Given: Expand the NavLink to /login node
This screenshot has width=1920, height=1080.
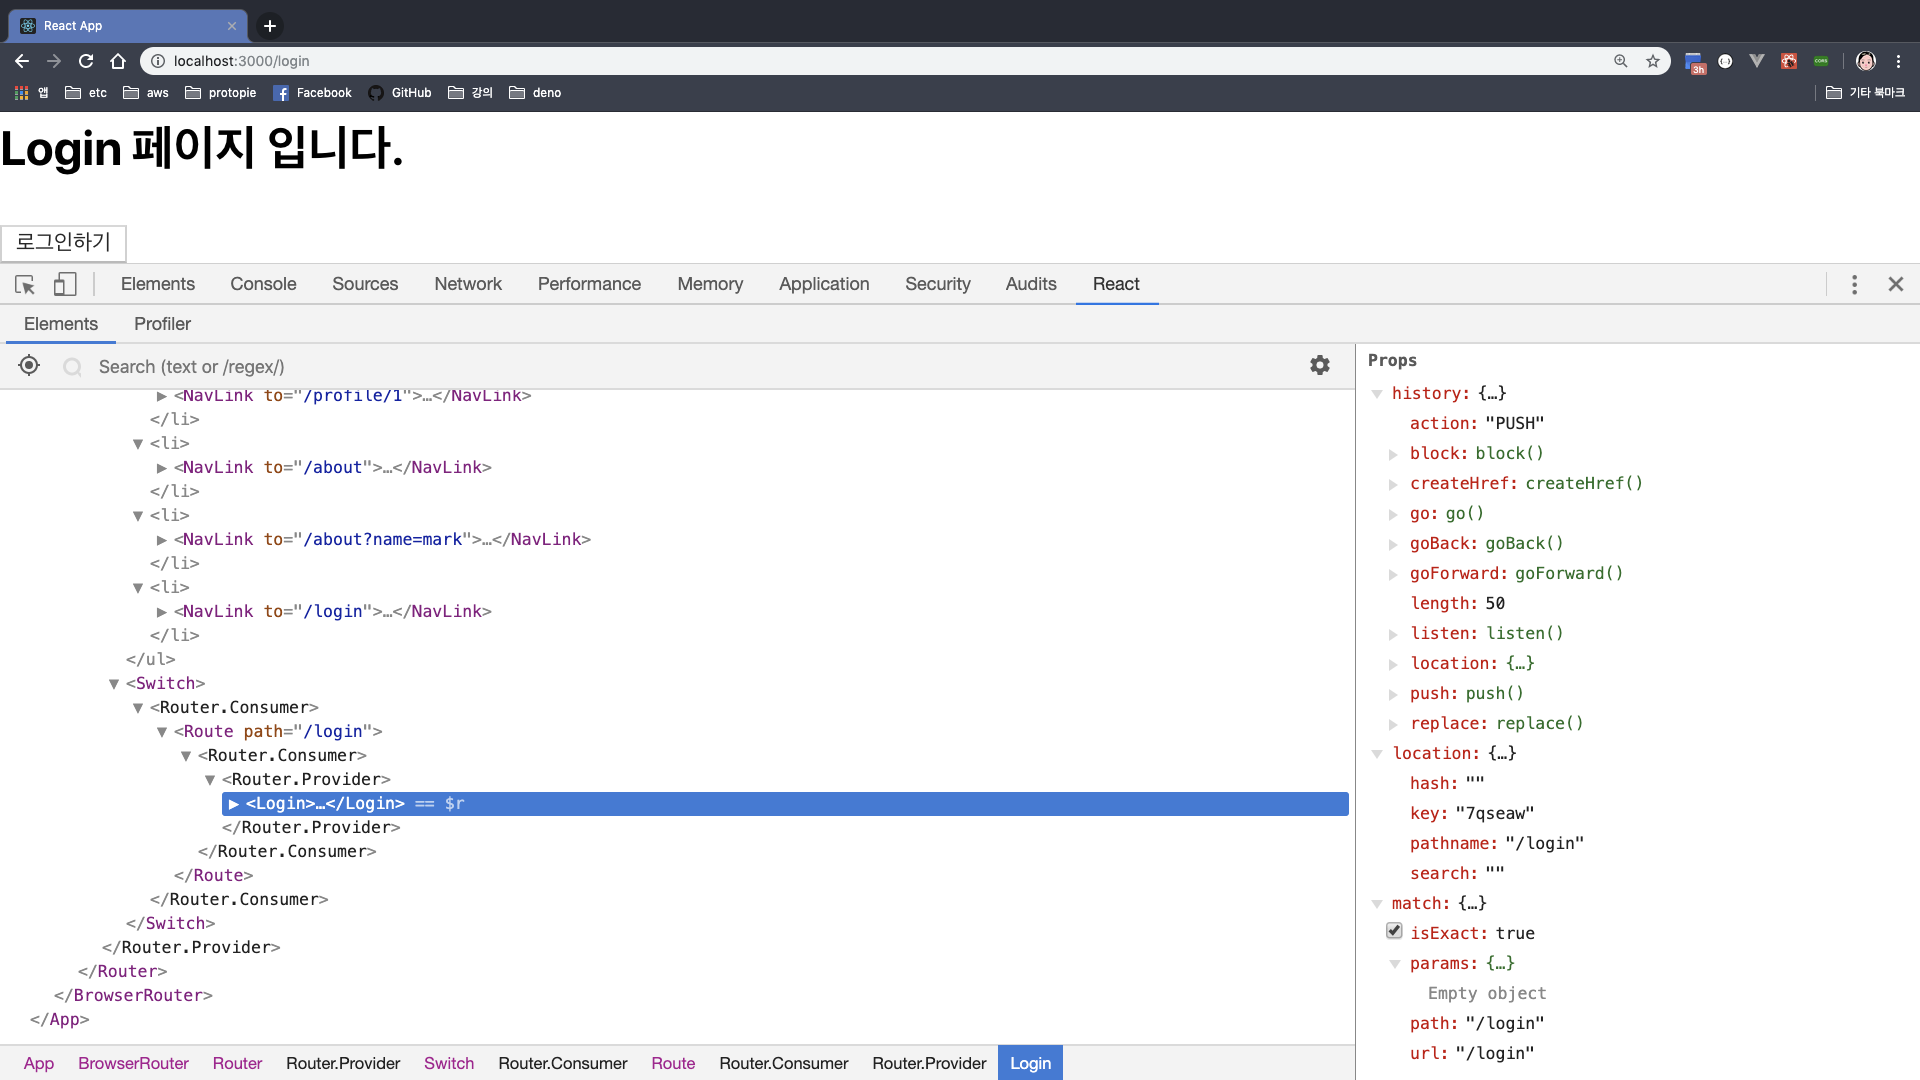Looking at the screenshot, I should coord(162,612).
